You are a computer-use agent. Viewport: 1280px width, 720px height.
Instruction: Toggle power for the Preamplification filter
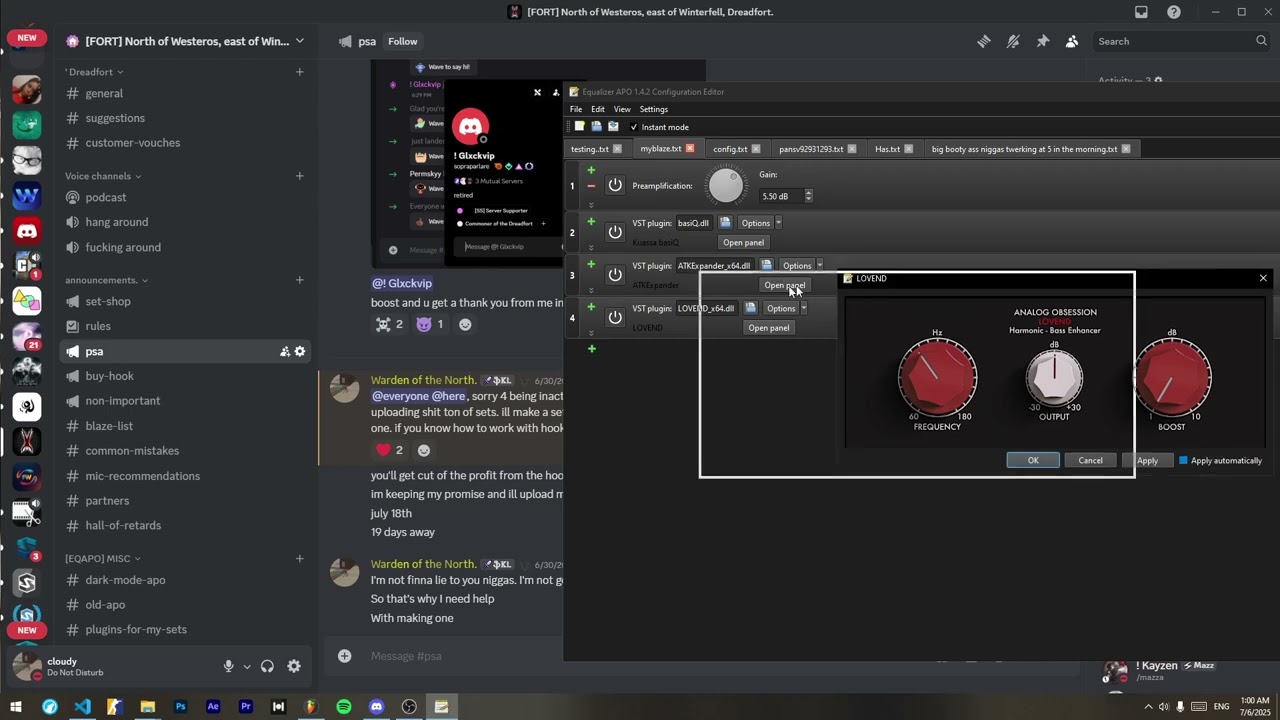615,186
